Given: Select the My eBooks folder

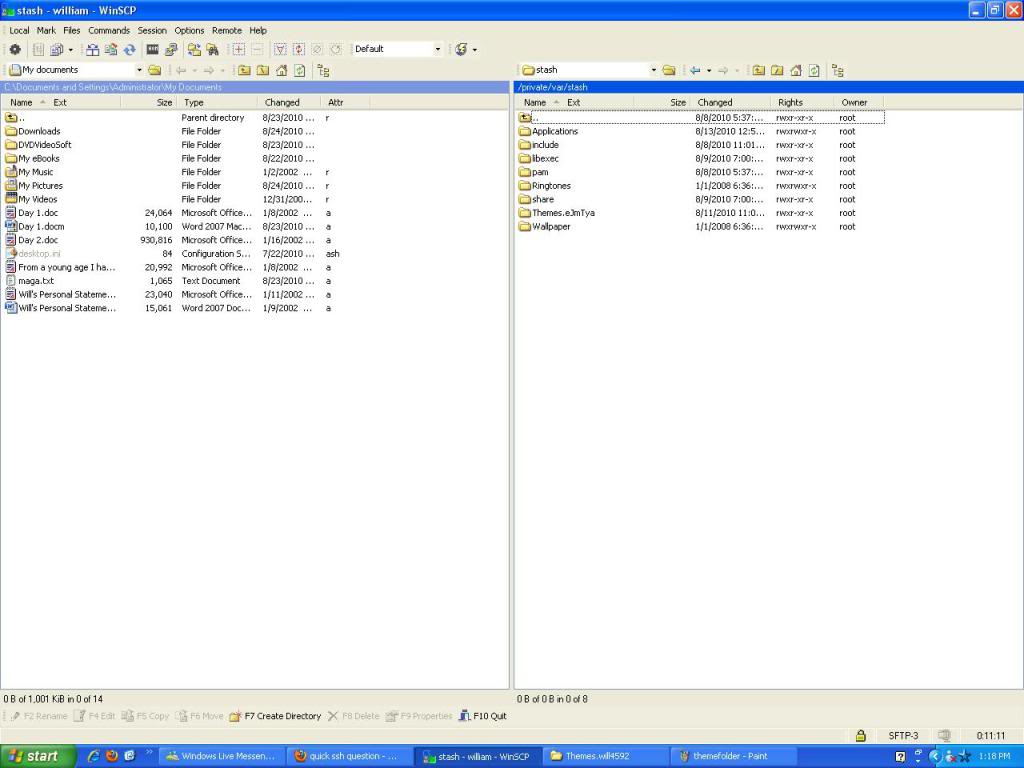Looking at the screenshot, I should 32,159.
